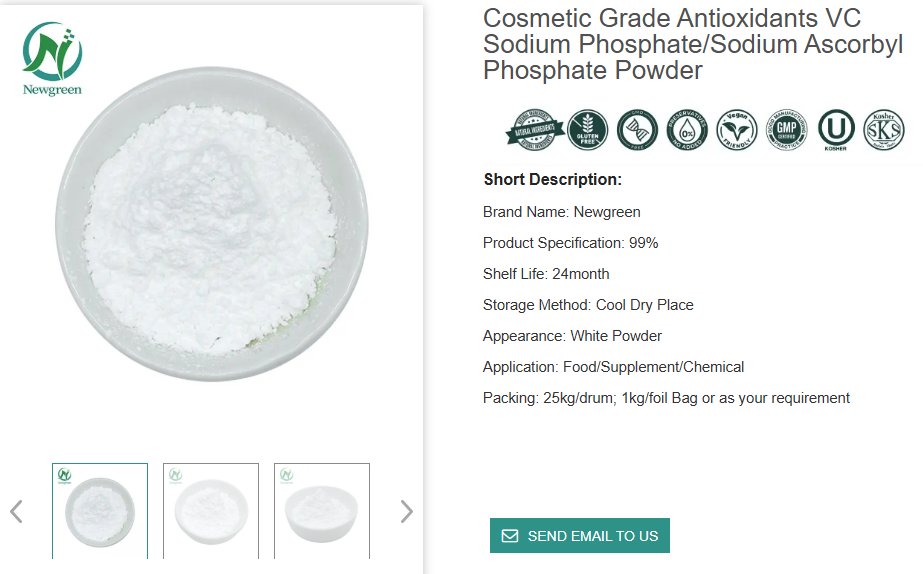Go to previous thumbnail with left arrow
923x574 pixels.
[x=16, y=512]
